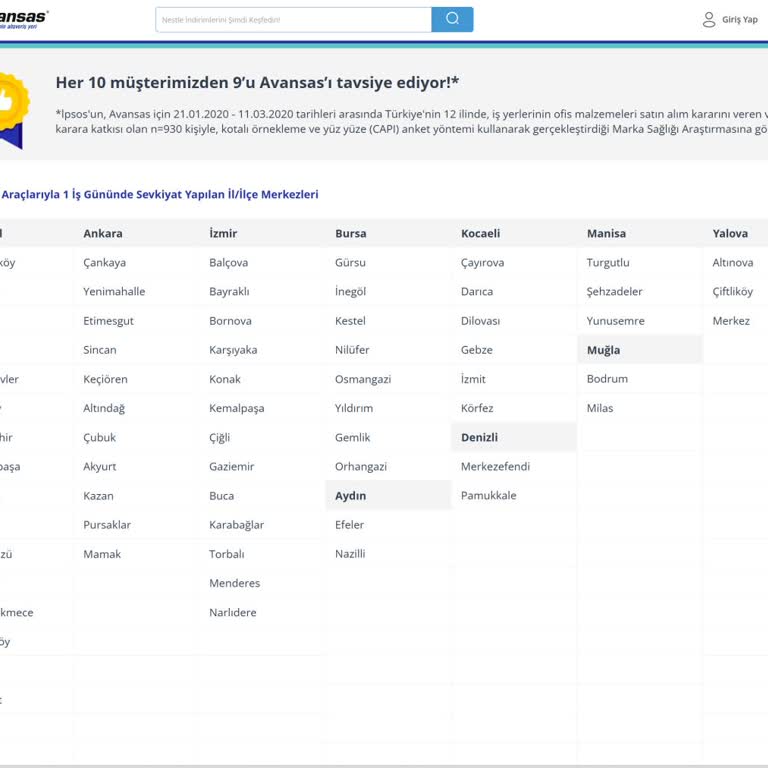Select the Aydın section header
Viewport: 768px width, 768px height.
(350, 495)
